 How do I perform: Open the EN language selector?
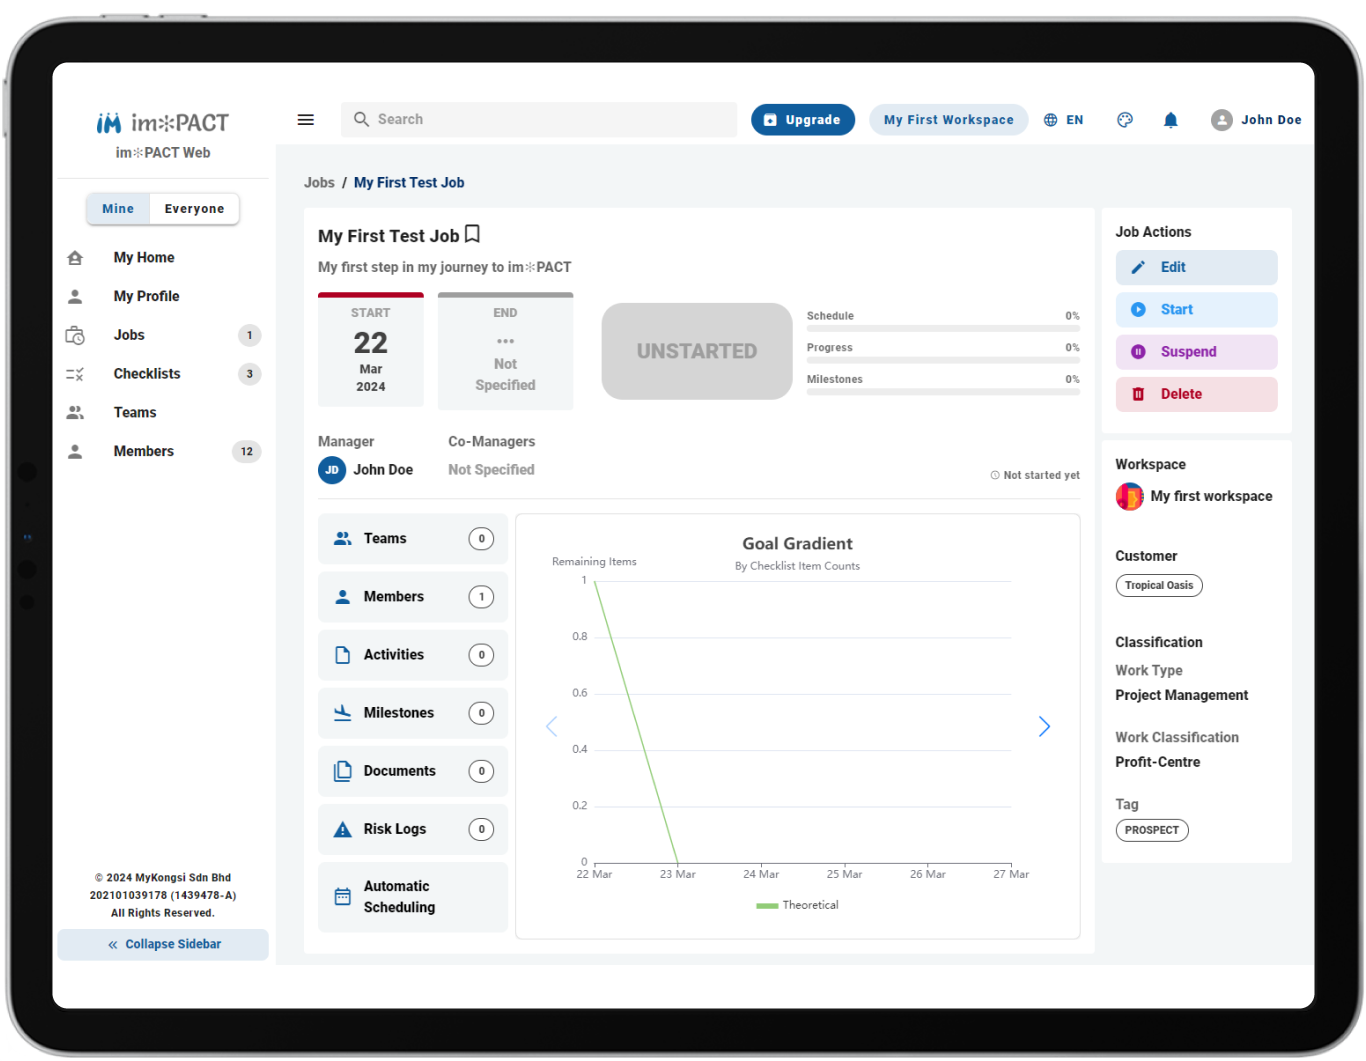[1063, 120]
